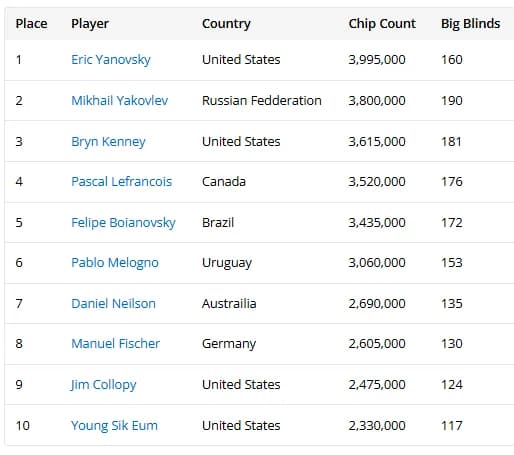The height and width of the screenshot is (455, 514).
Task: Select the Country column header
Action: (x=226, y=24)
